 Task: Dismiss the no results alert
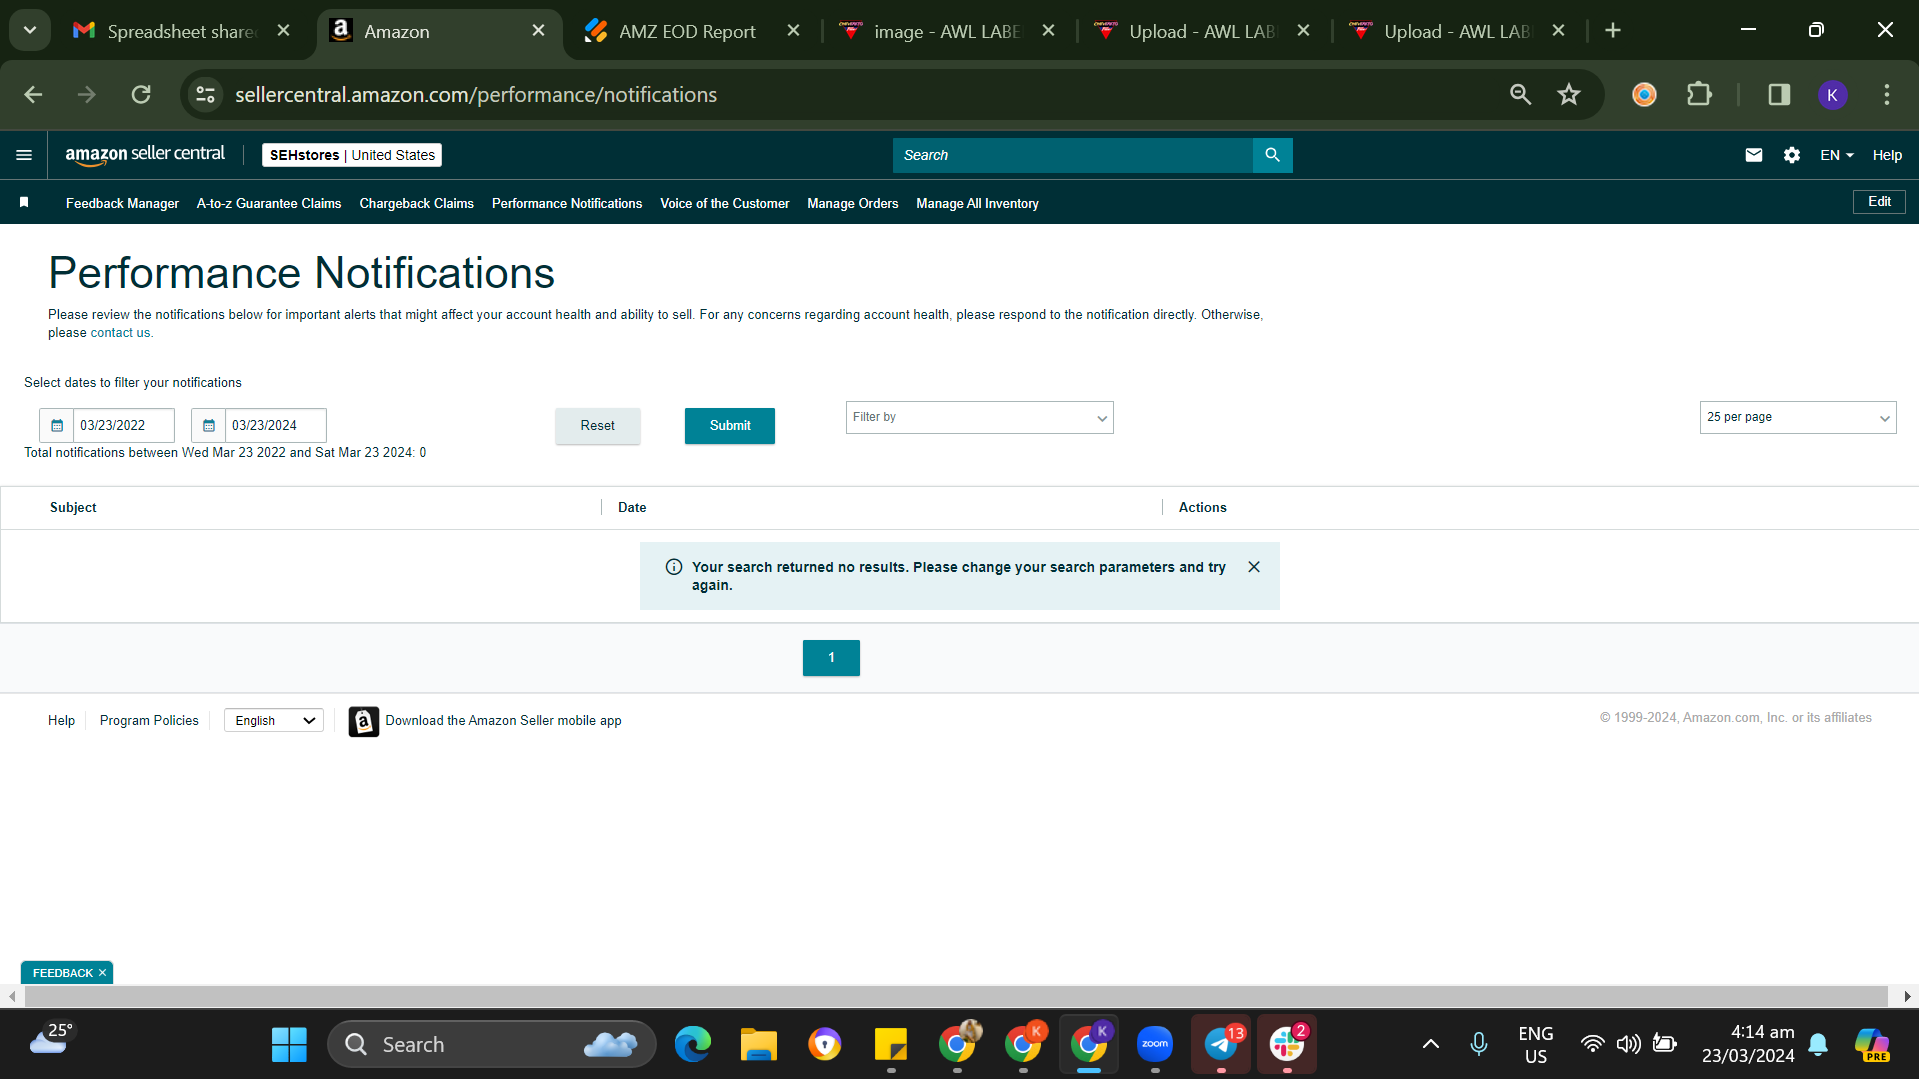click(x=1253, y=567)
